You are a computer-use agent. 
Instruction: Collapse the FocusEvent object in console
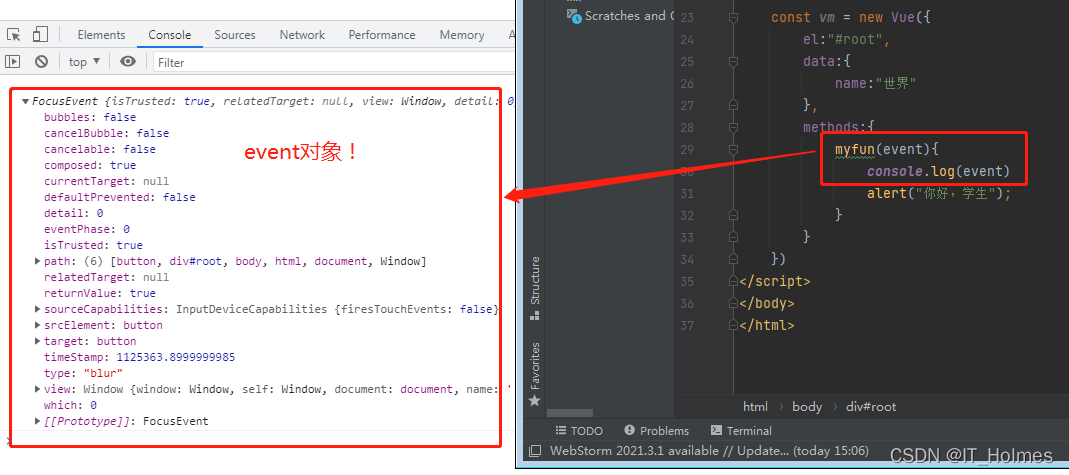click(25, 102)
